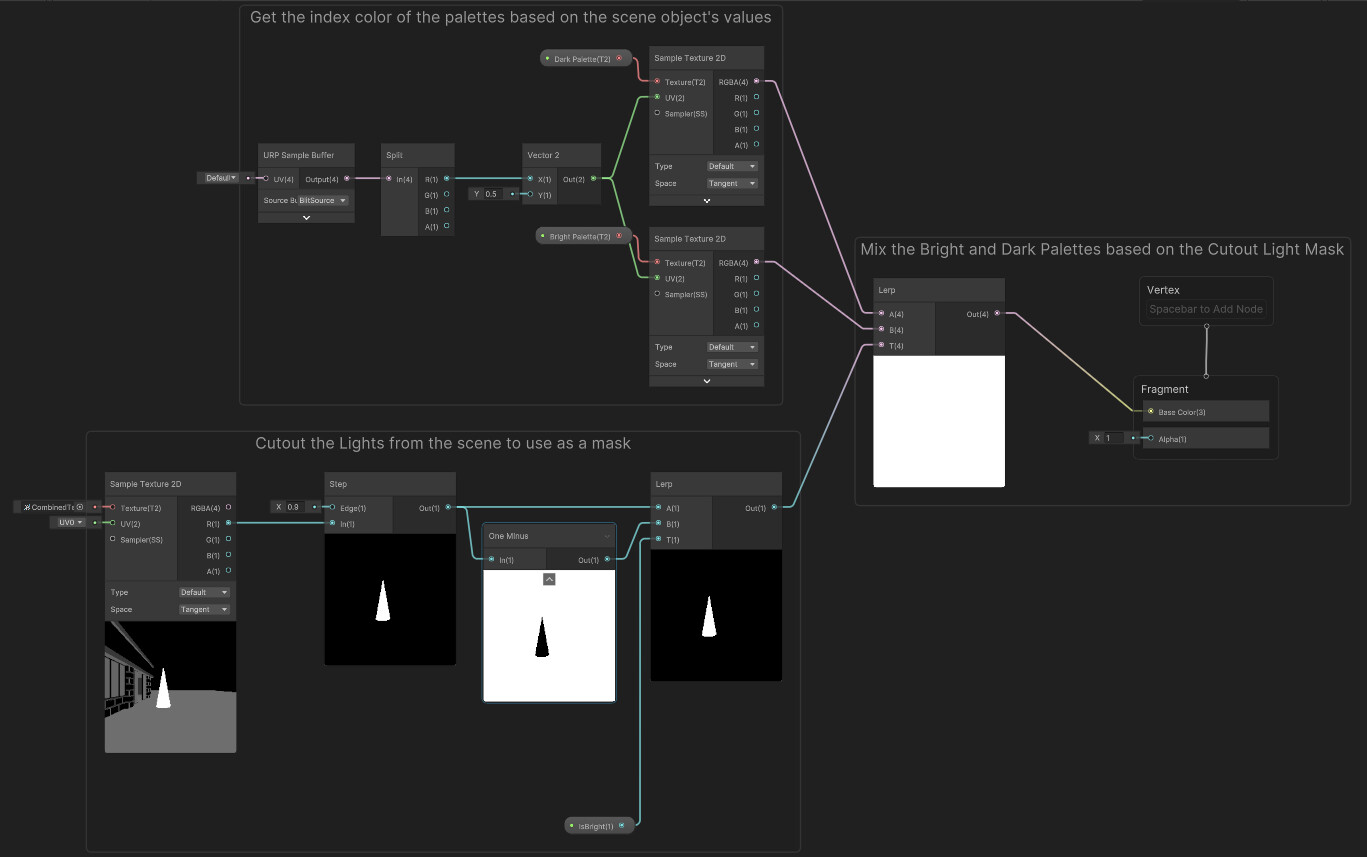
Task: Expand the chevron under the URP Sample Buffer node
Action: [305, 217]
